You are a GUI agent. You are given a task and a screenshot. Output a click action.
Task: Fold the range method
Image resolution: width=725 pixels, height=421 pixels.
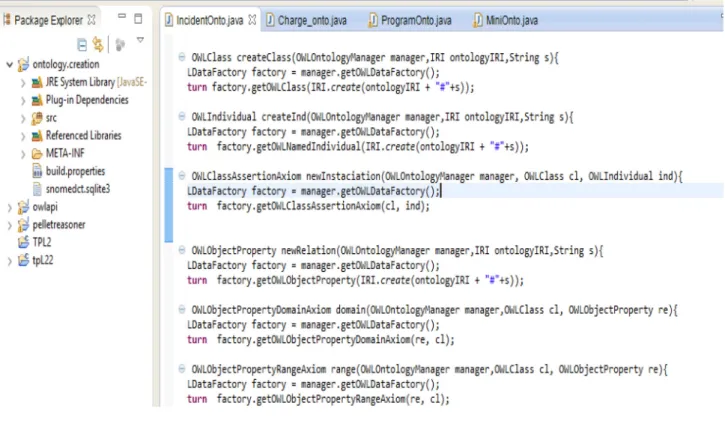182,368
